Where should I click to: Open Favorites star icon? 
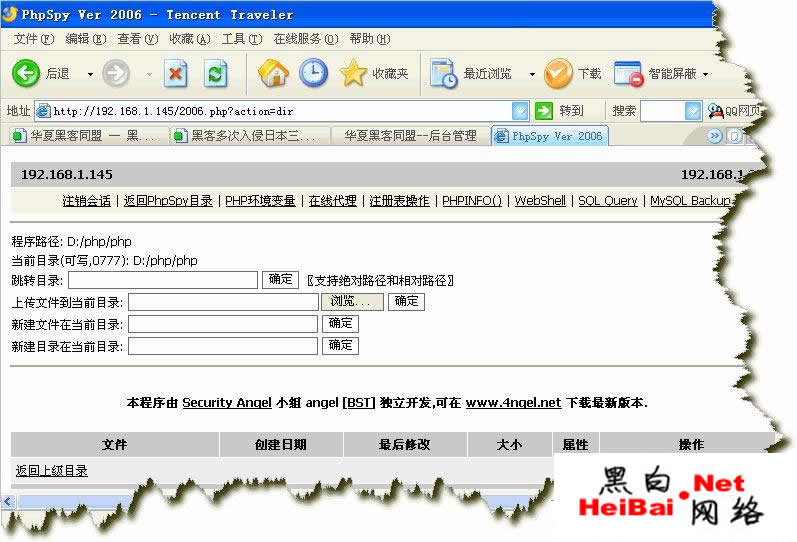pos(353,73)
